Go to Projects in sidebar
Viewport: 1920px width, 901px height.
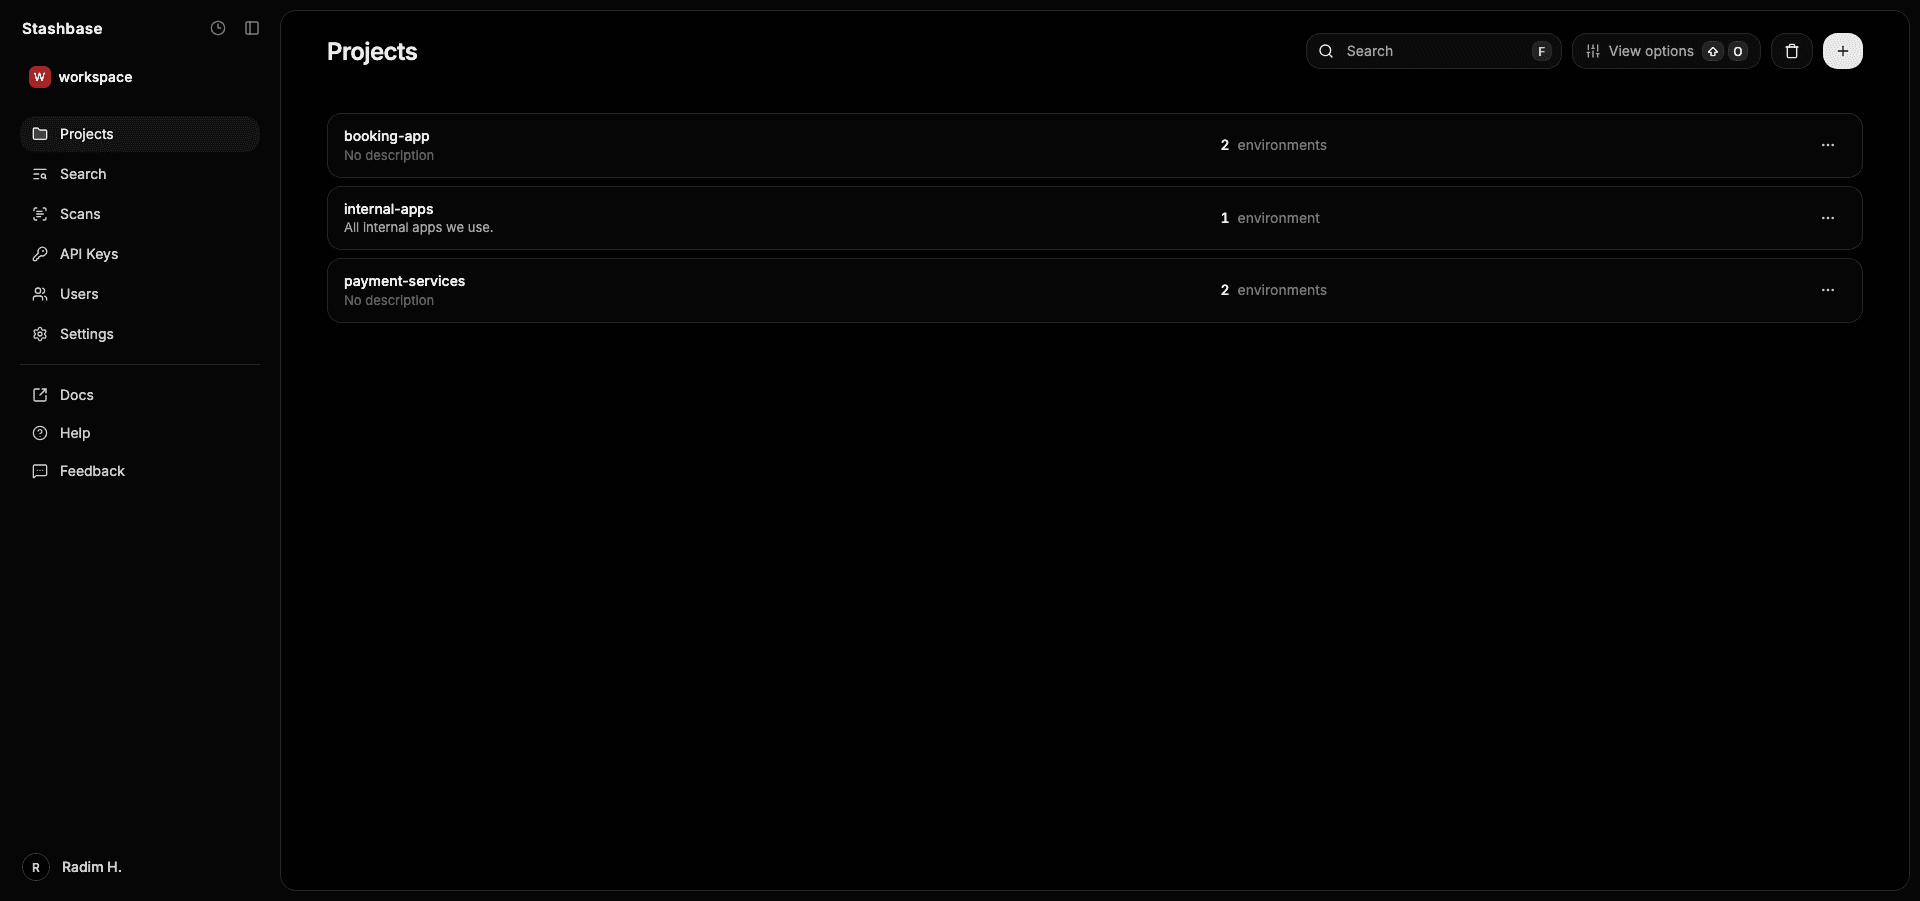click(x=140, y=134)
